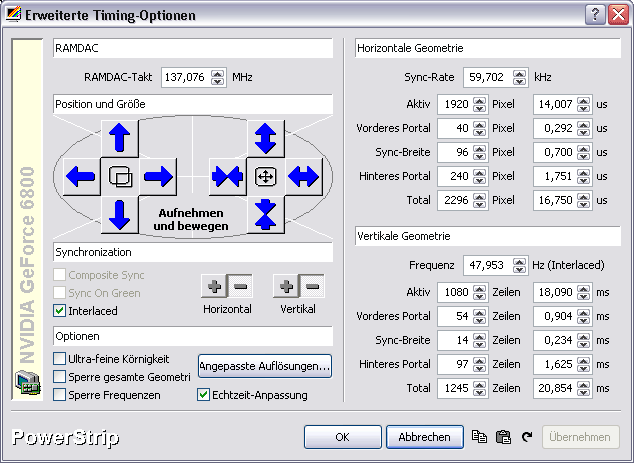Move the picture down with the down arrow

(120, 215)
